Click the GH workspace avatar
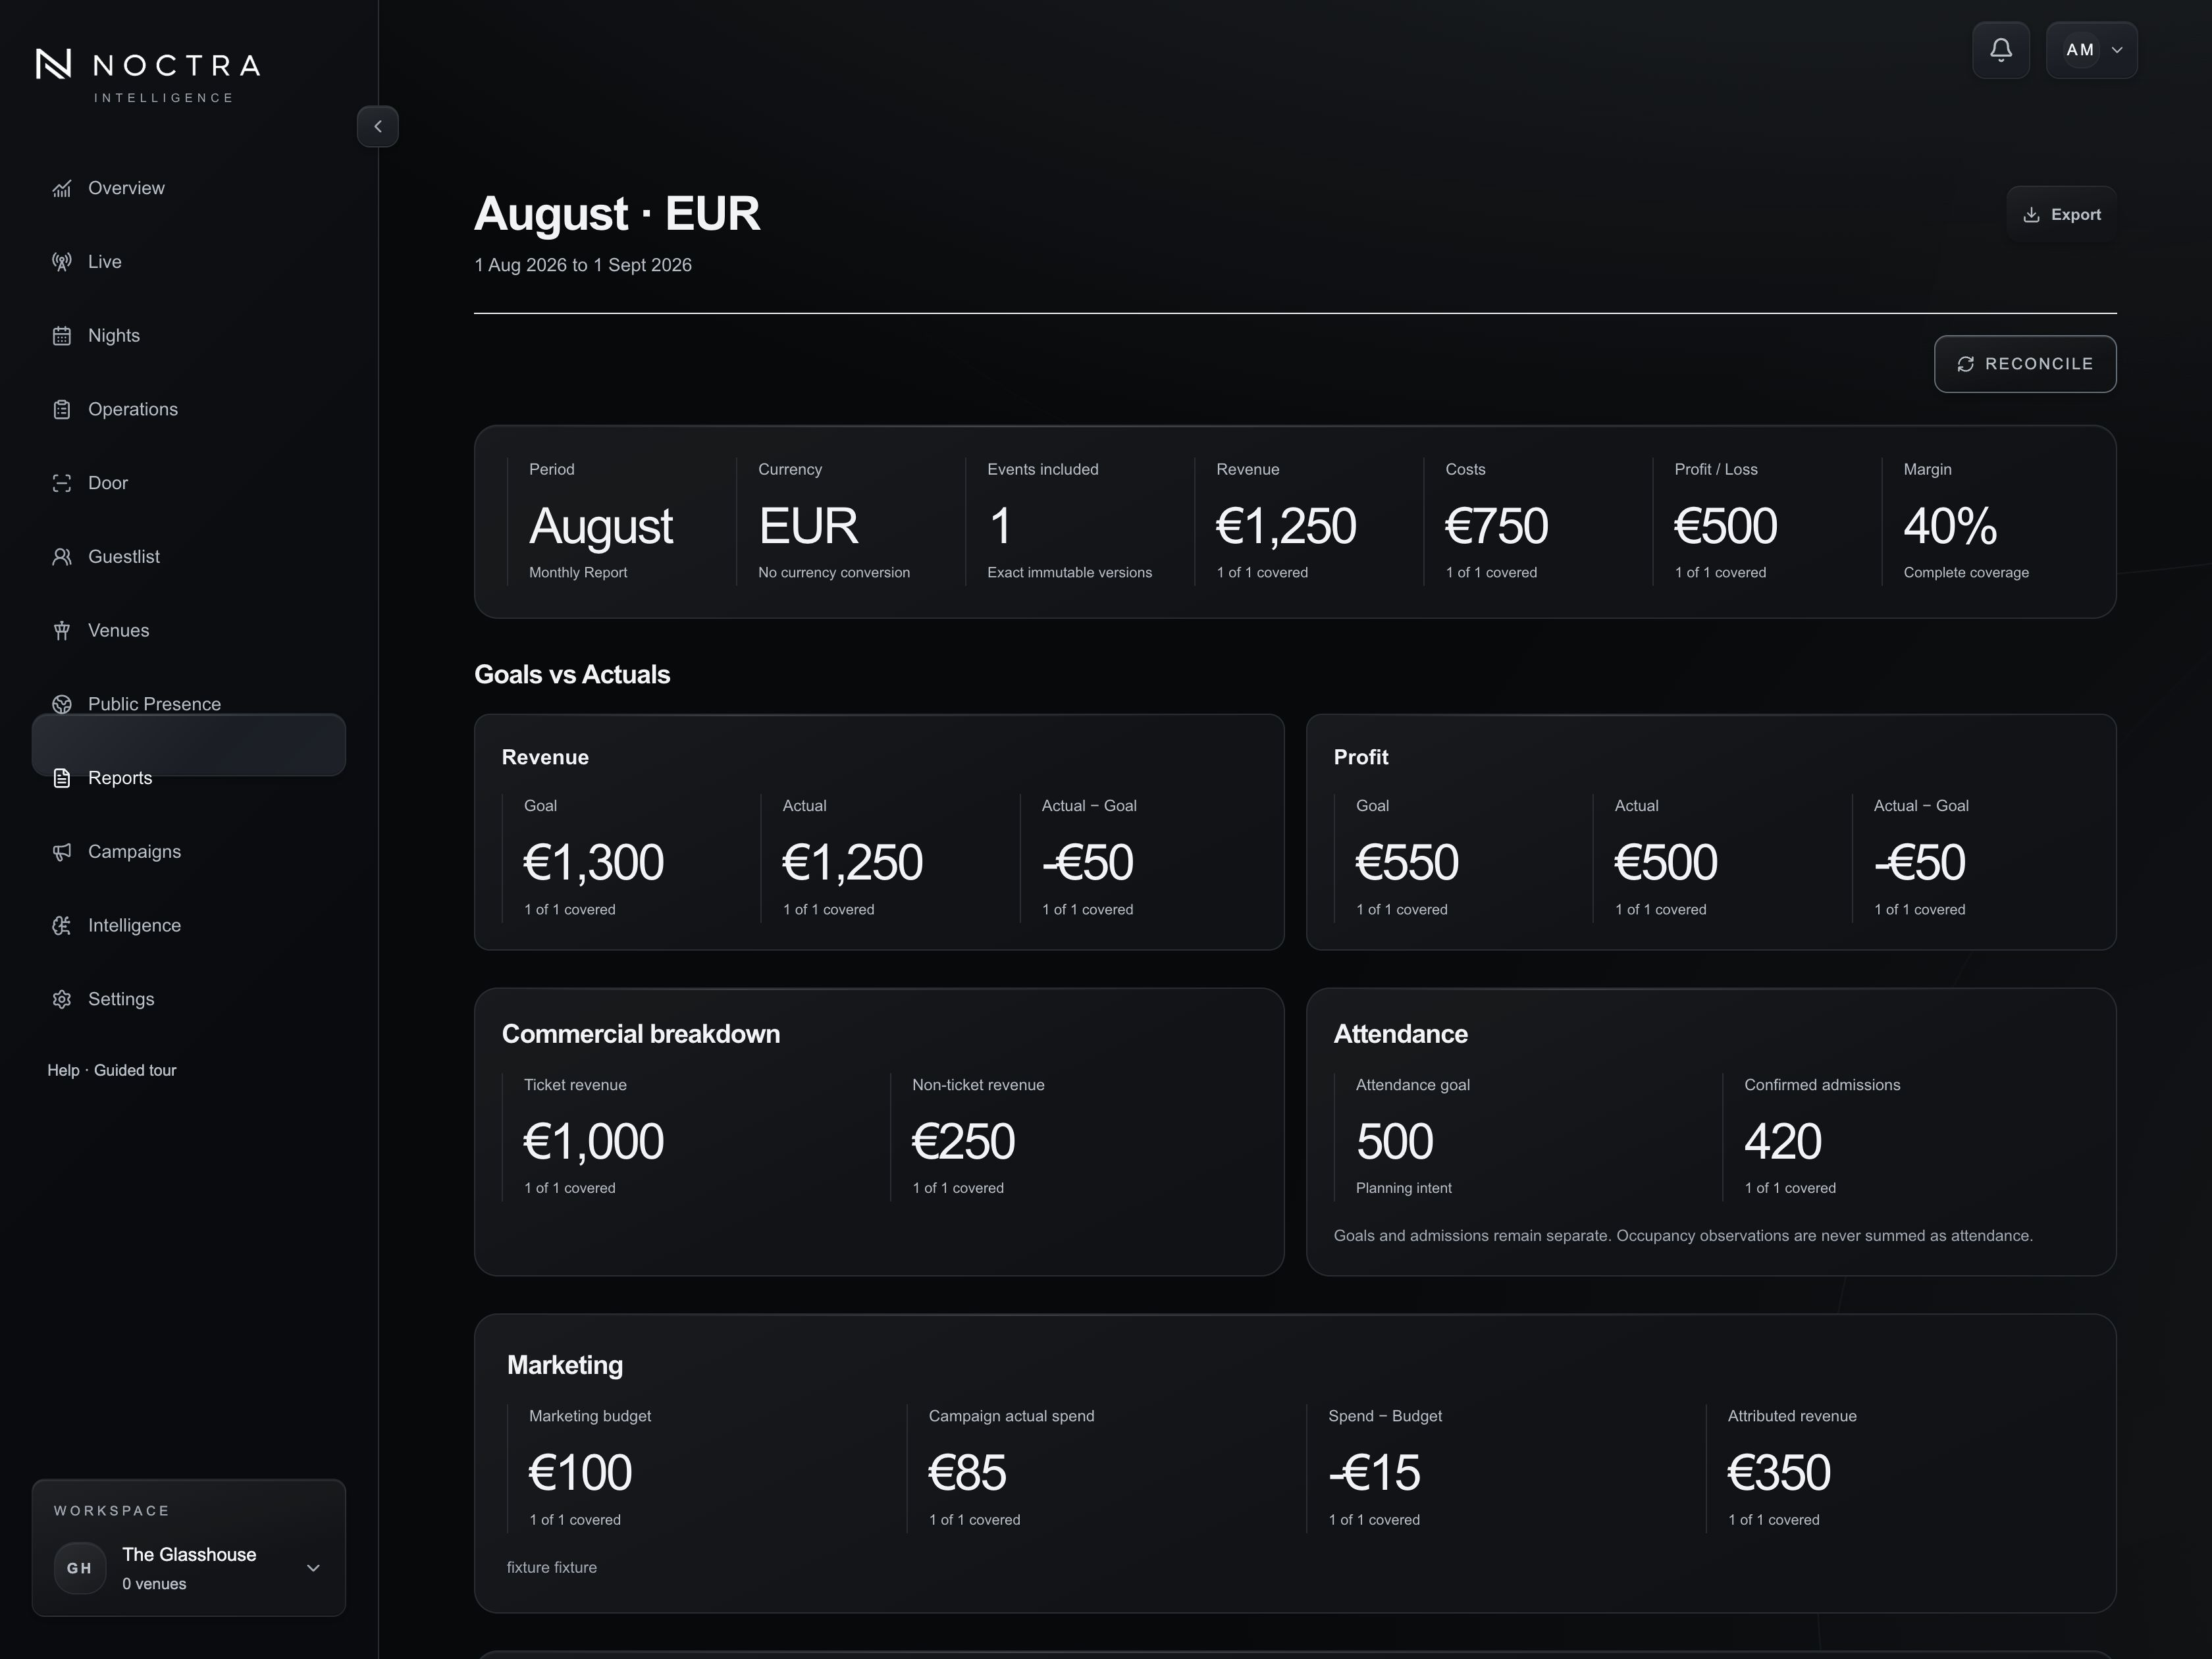Screen dimensions: 2212x1659 coord(80,1568)
